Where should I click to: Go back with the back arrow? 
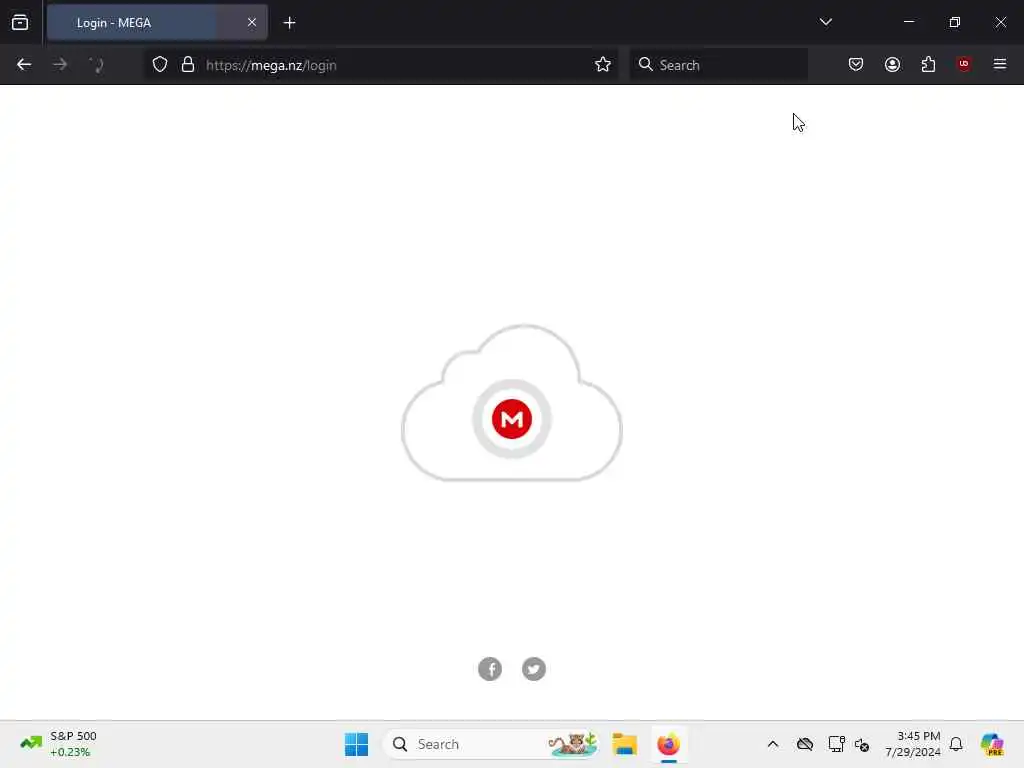[x=24, y=65]
